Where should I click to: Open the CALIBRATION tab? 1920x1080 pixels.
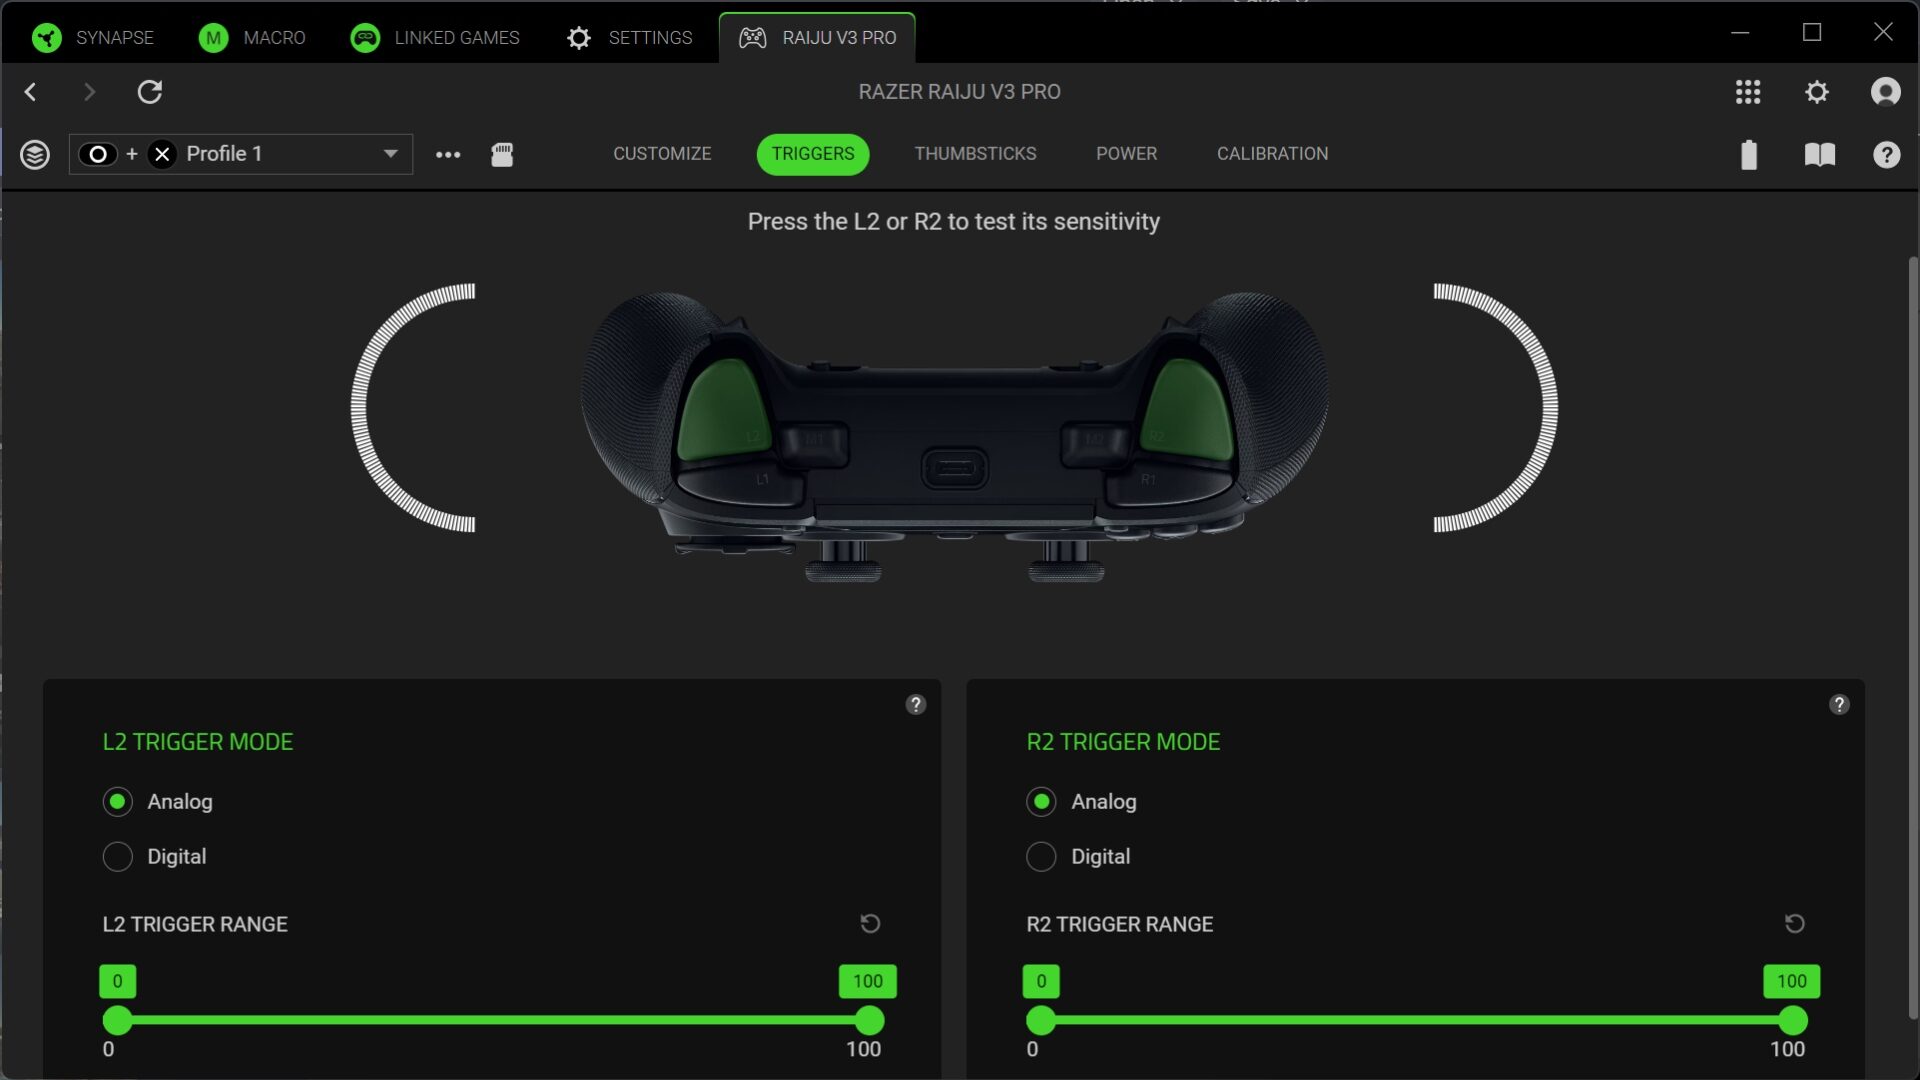[1272, 154]
